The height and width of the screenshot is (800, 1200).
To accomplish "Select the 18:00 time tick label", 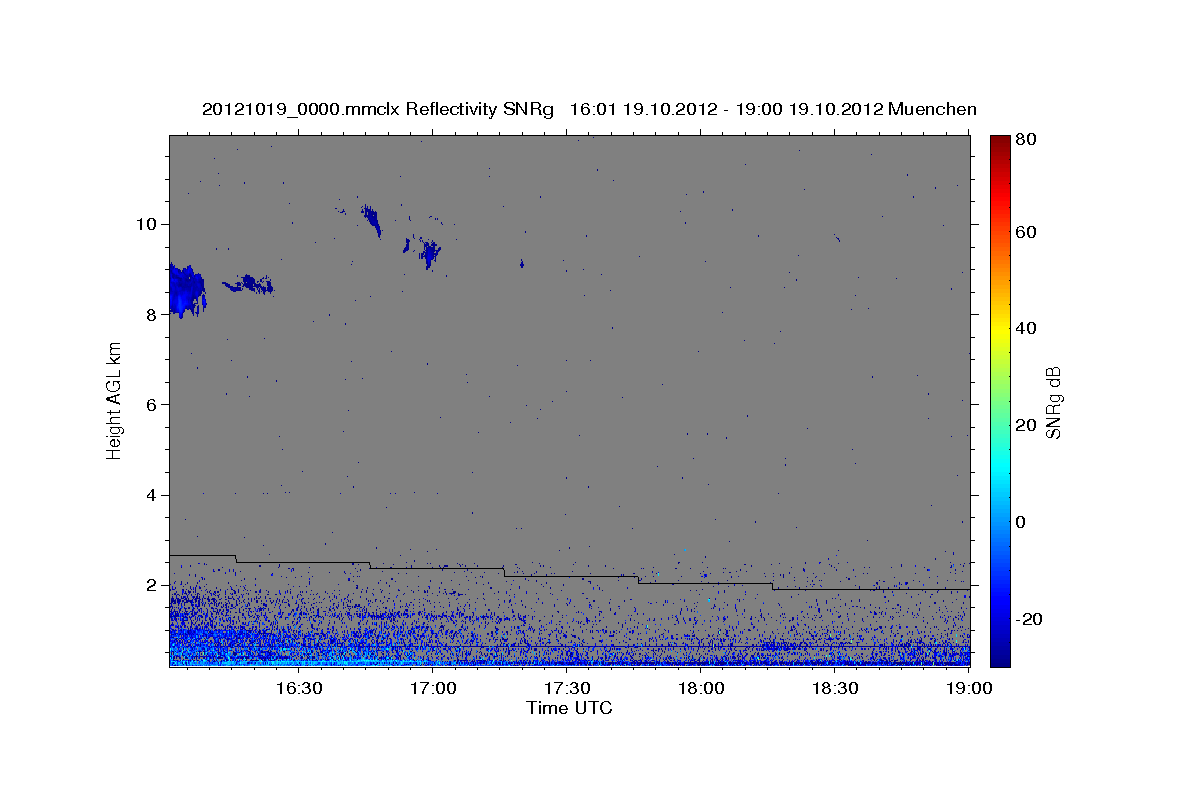I will [x=701, y=688].
